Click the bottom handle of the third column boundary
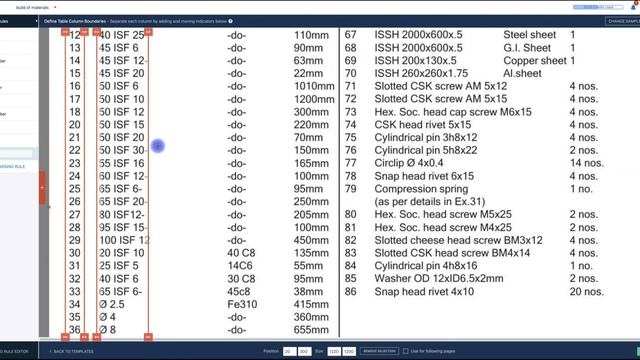The height and width of the screenshot is (360, 640). 97,337
